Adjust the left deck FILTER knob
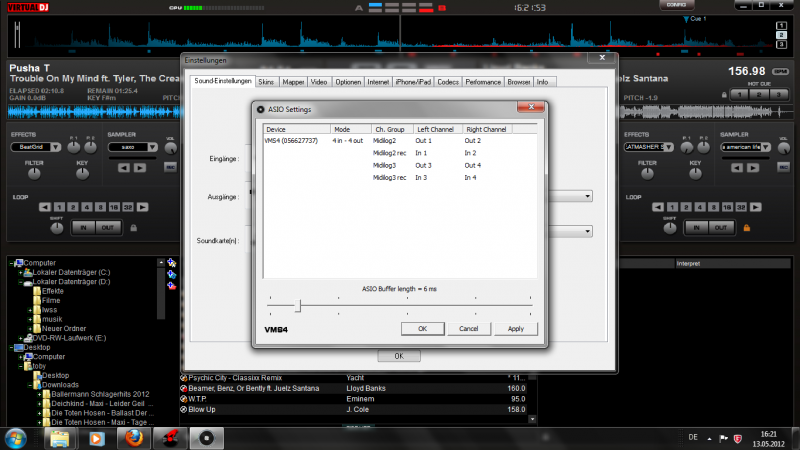Viewport: 800px width, 450px height. click(34, 174)
